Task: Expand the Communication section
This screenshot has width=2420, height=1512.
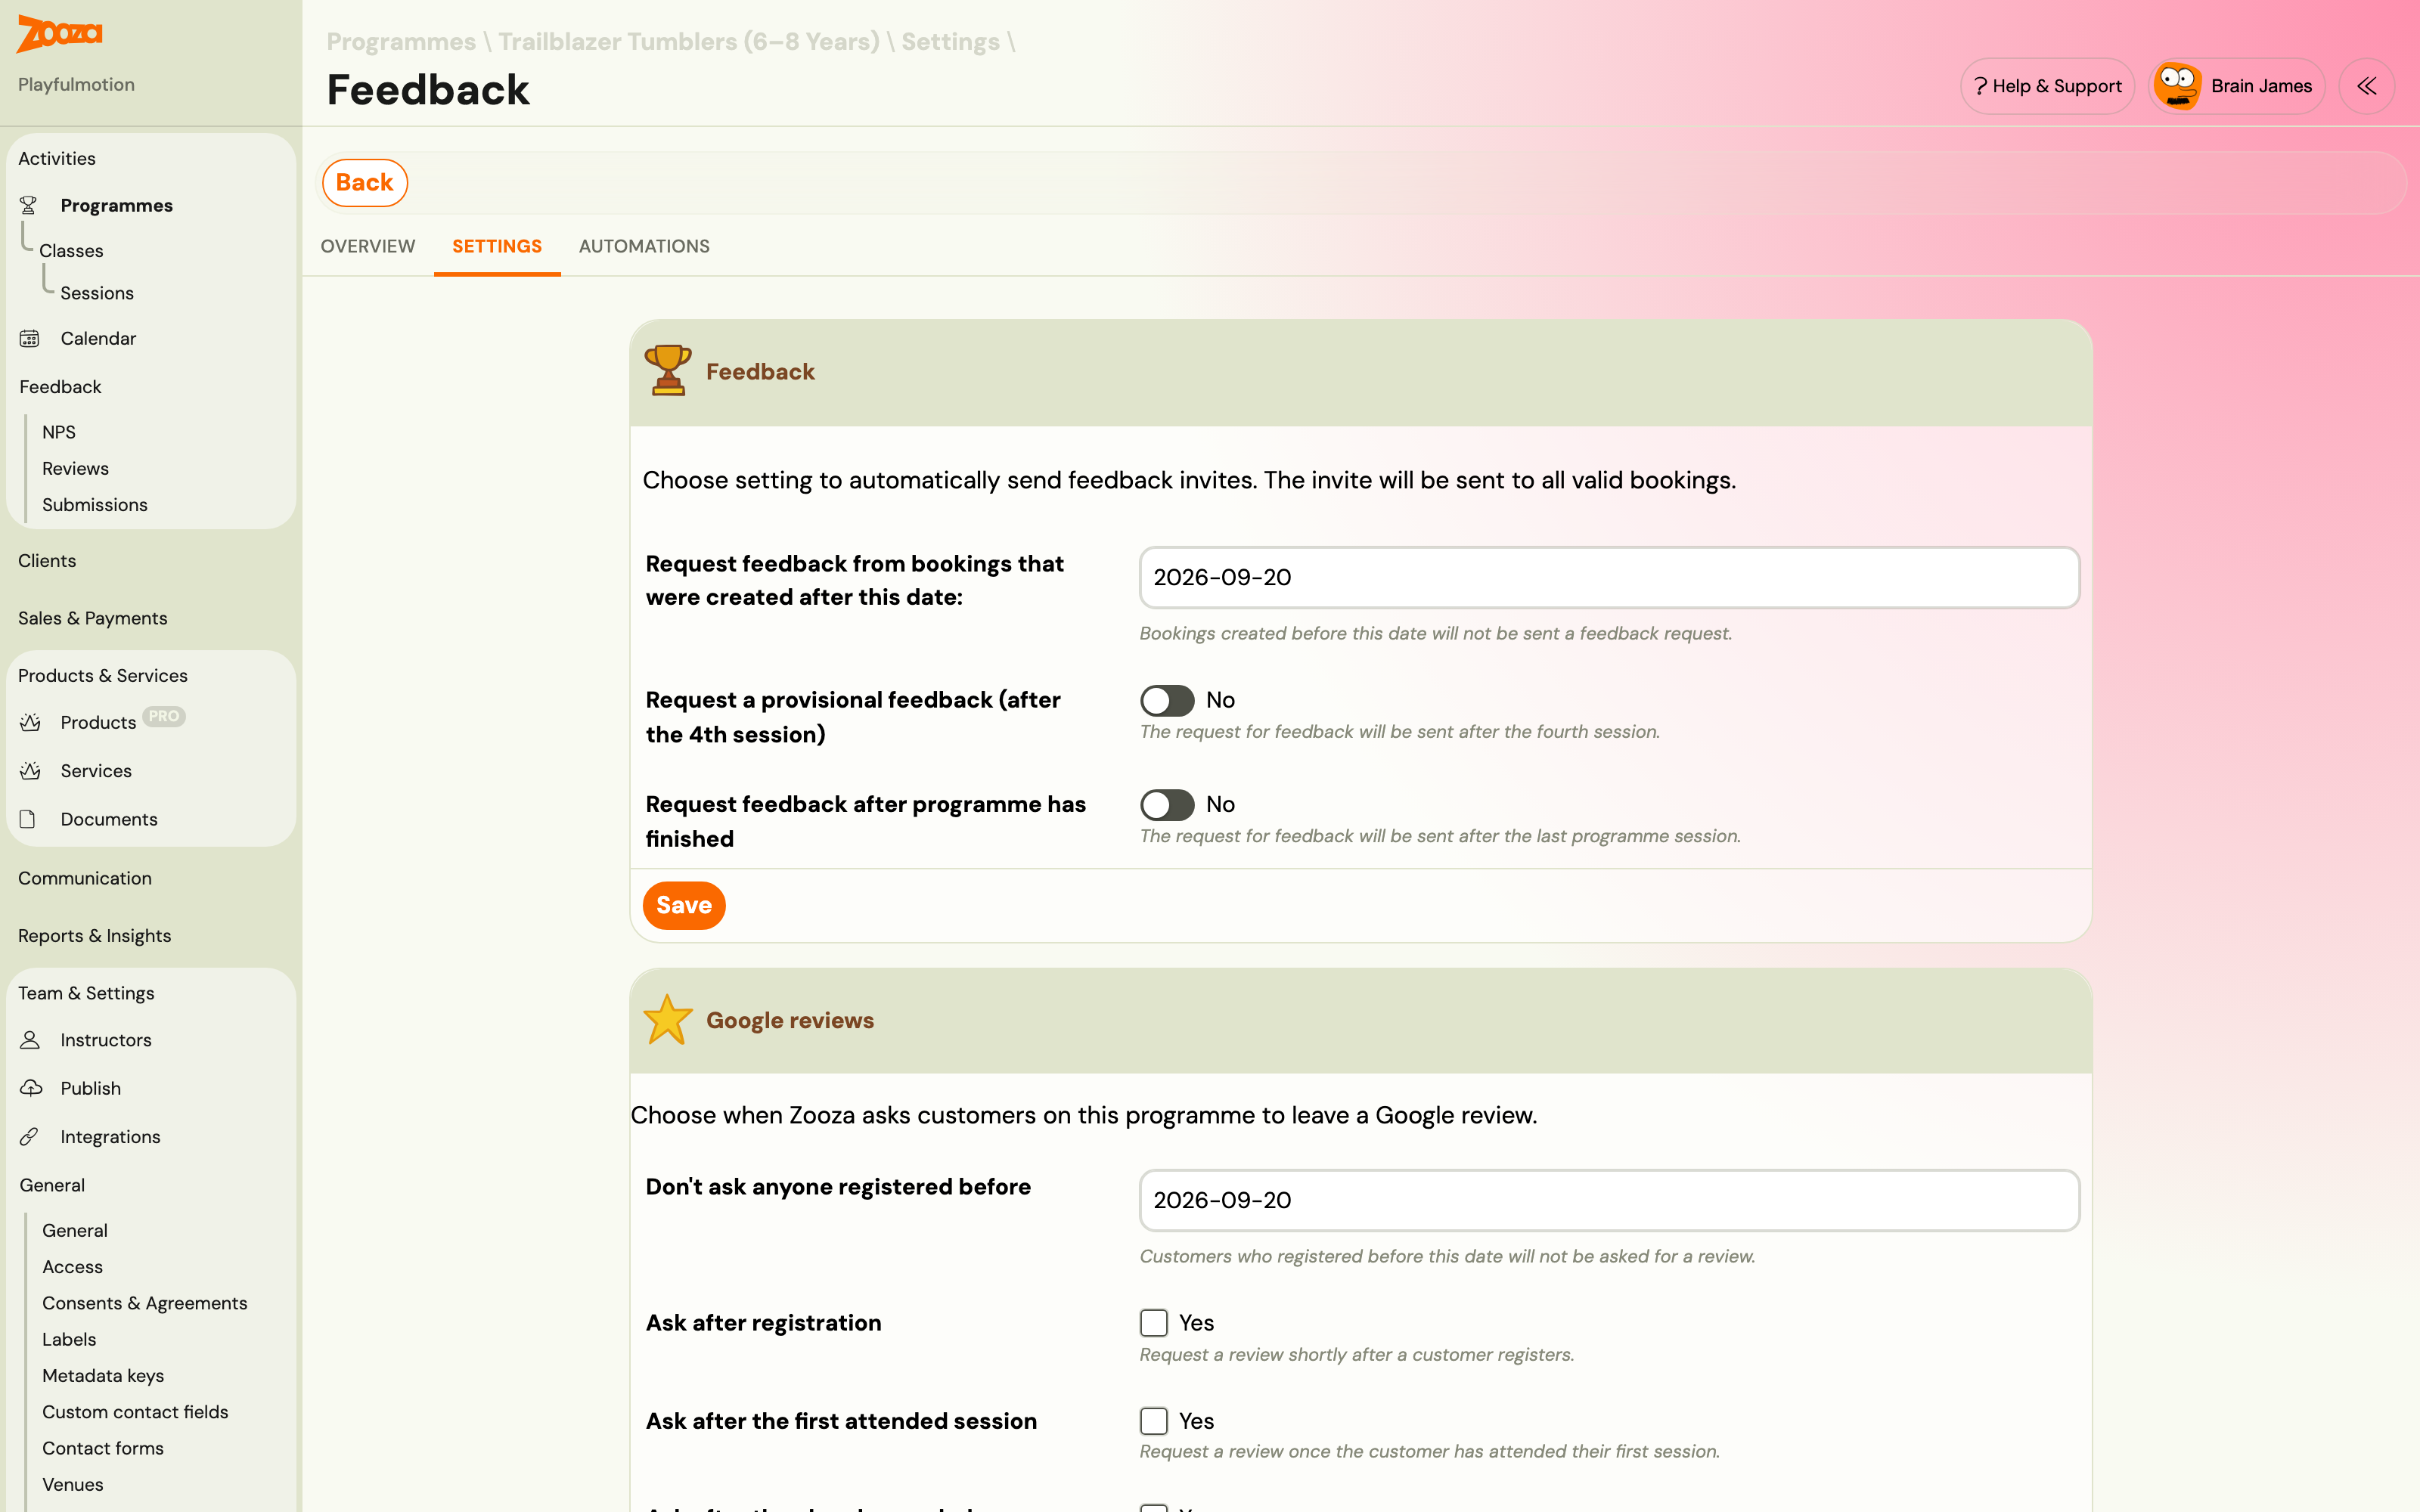Action: 85,878
